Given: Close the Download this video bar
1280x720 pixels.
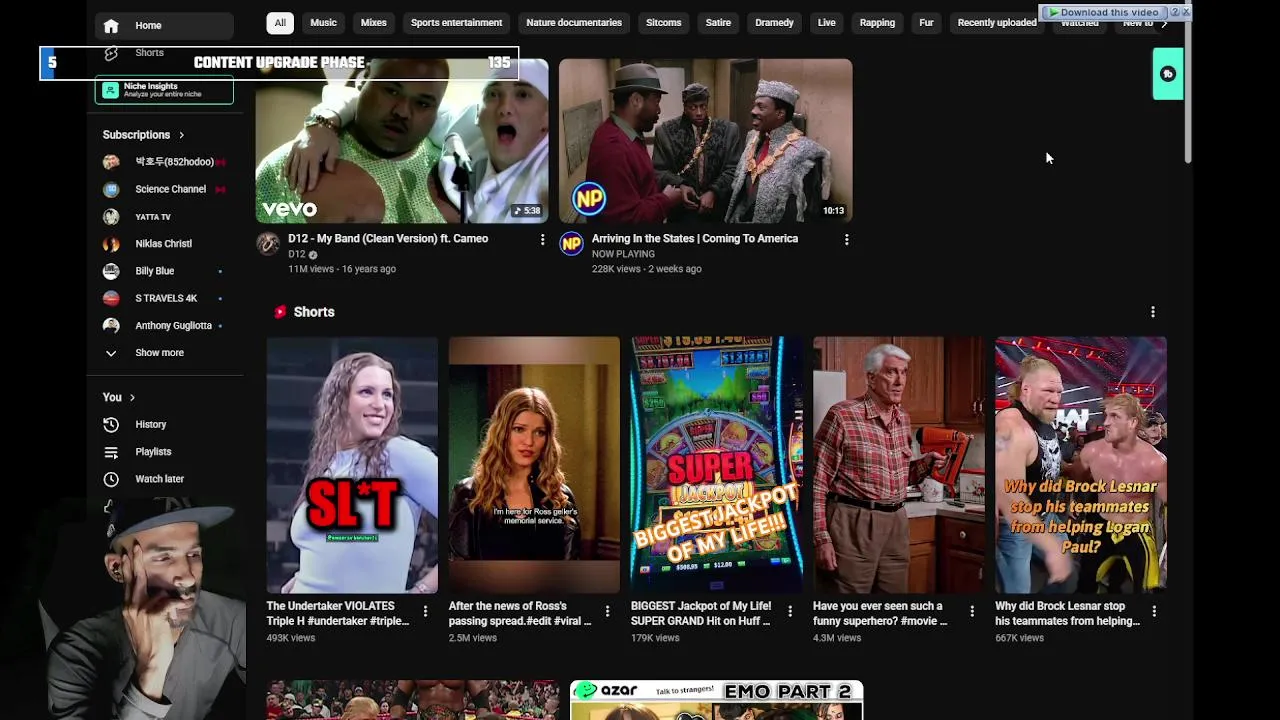Looking at the screenshot, I should click(x=1186, y=12).
